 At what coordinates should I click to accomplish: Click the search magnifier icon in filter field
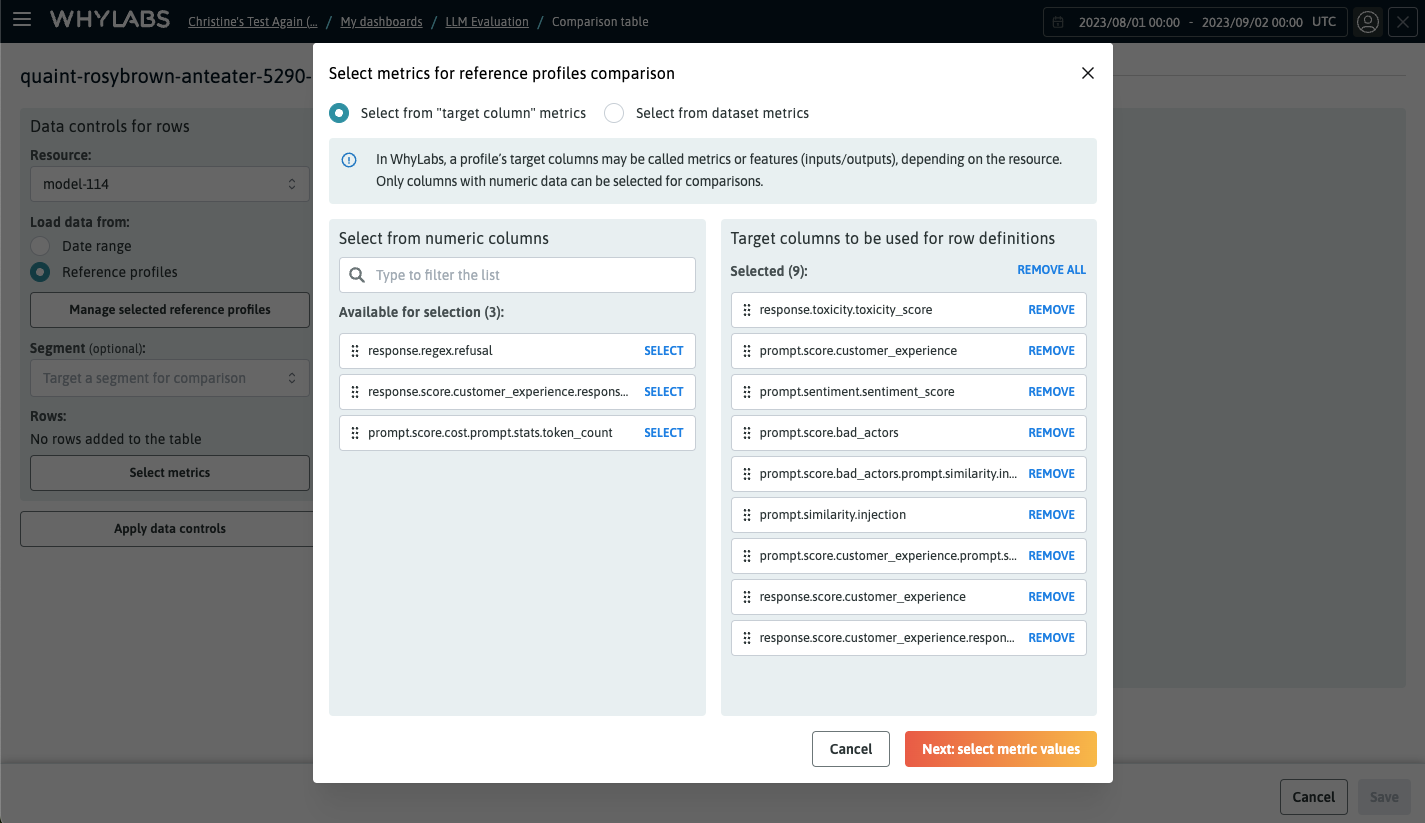356,274
